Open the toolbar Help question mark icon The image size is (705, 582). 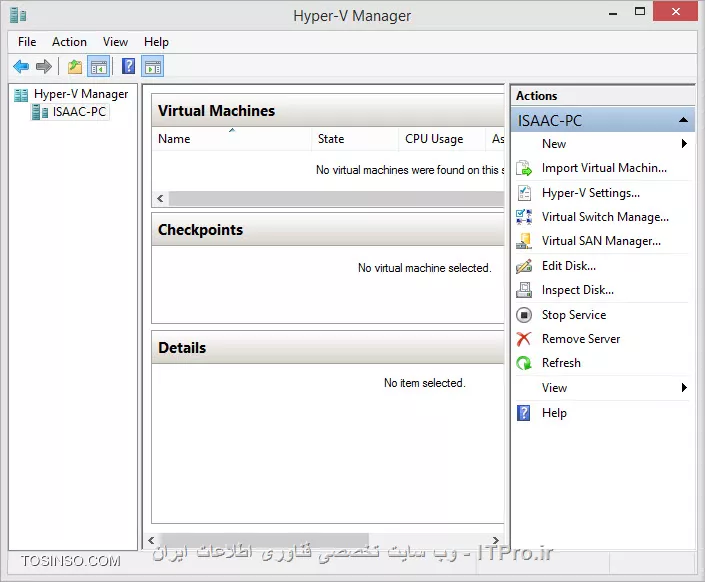click(x=128, y=67)
